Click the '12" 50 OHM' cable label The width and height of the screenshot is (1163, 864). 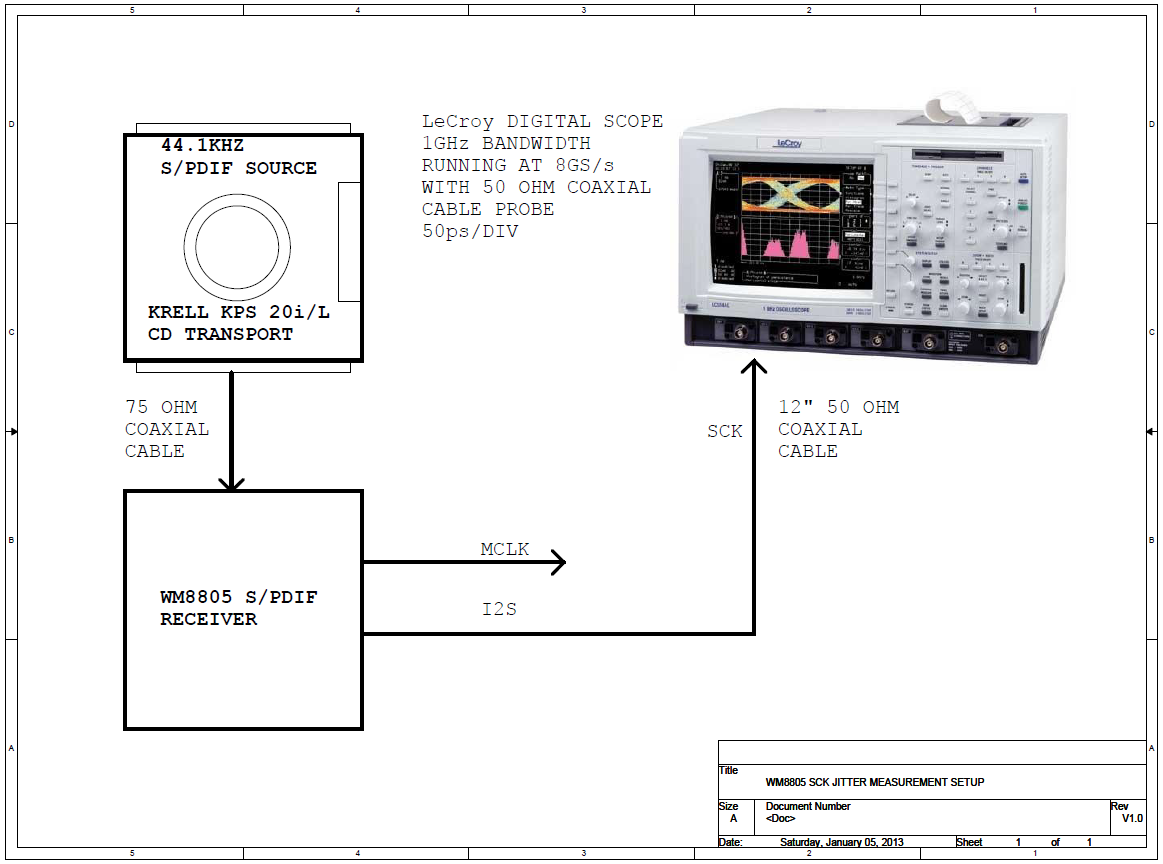tap(839, 407)
